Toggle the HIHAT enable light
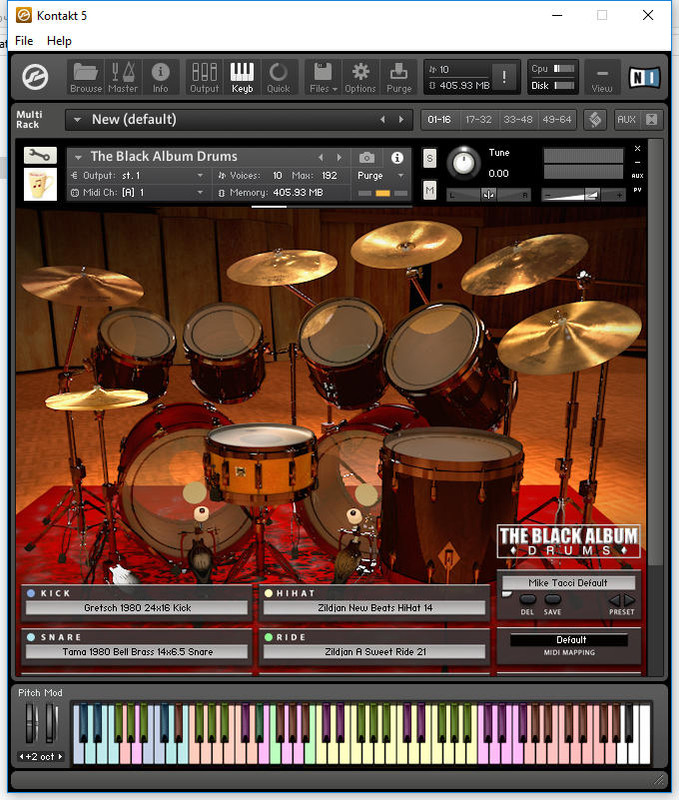Screen dimensions: 679x800 click(268, 593)
